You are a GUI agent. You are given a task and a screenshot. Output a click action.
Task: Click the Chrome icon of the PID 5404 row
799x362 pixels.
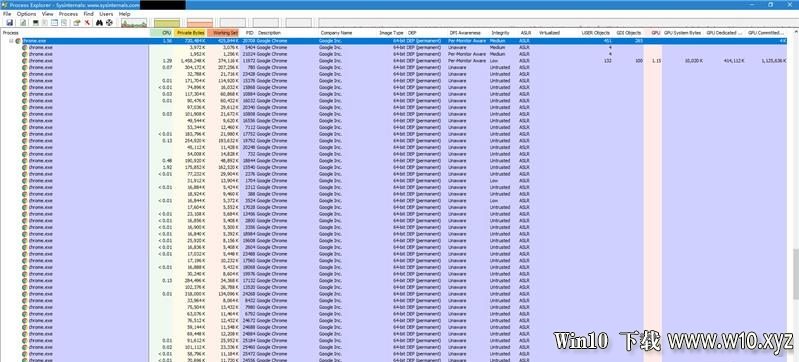point(25,47)
